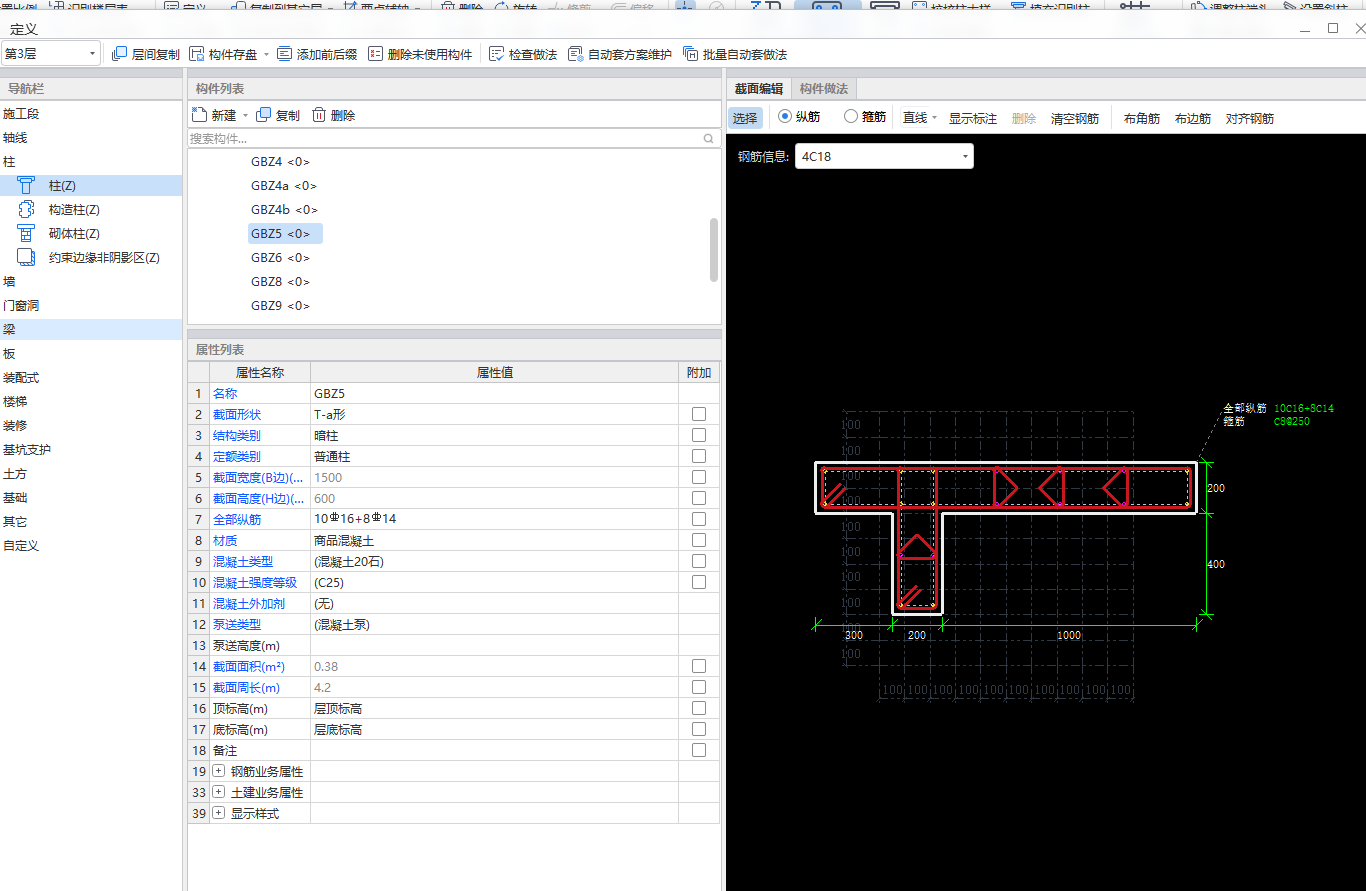Select GBZ9 in component list
Viewport: 1366px width, 891px height.
tap(280, 306)
